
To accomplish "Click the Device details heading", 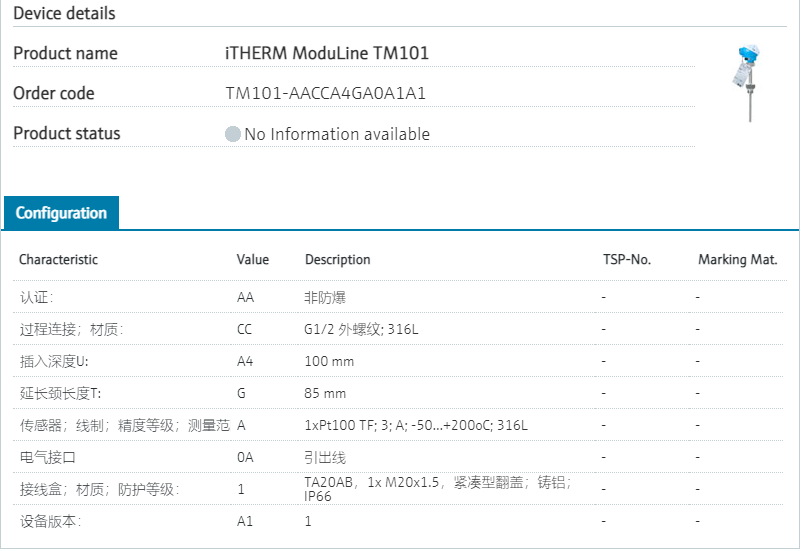I will [x=64, y=14].
